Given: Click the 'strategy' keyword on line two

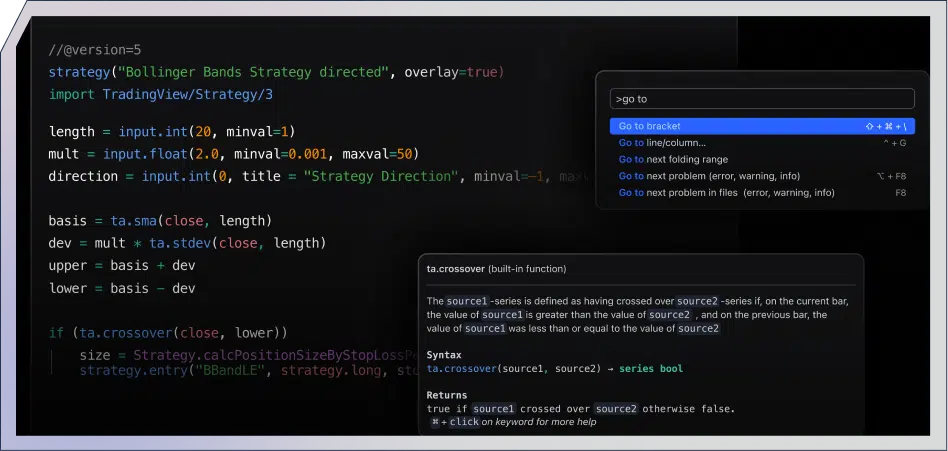Looking at the screenshot, I should [x=79, y=73].
